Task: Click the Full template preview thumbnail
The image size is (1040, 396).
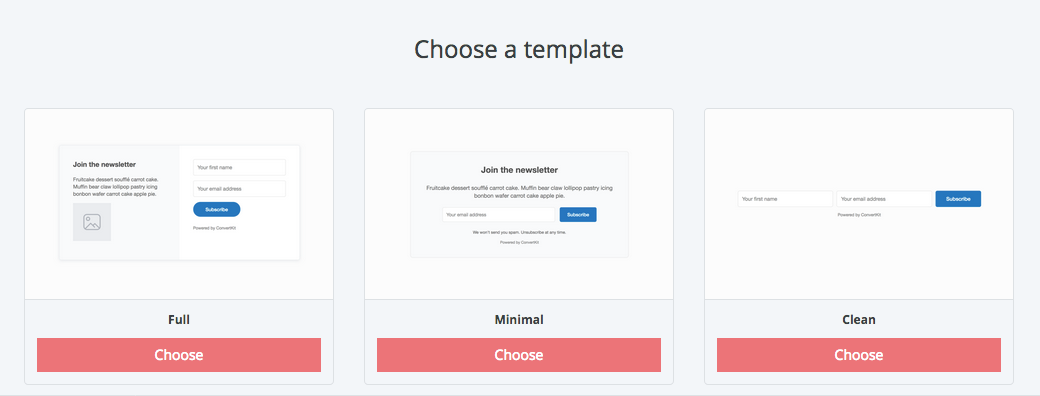Action: click(179, 204)
